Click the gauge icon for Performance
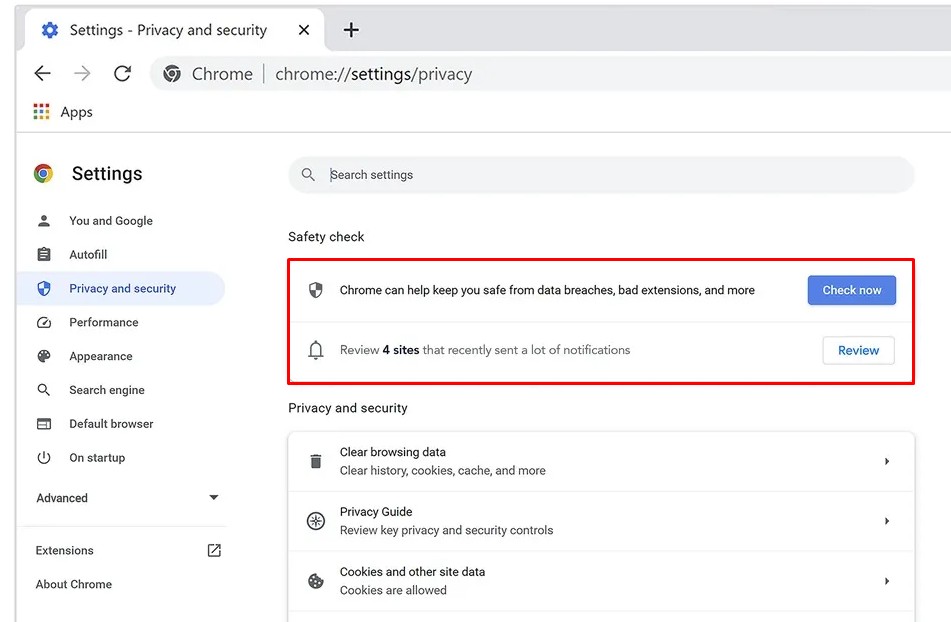The width and height of the screenshot is (951, 622). (x=44, y=323)
